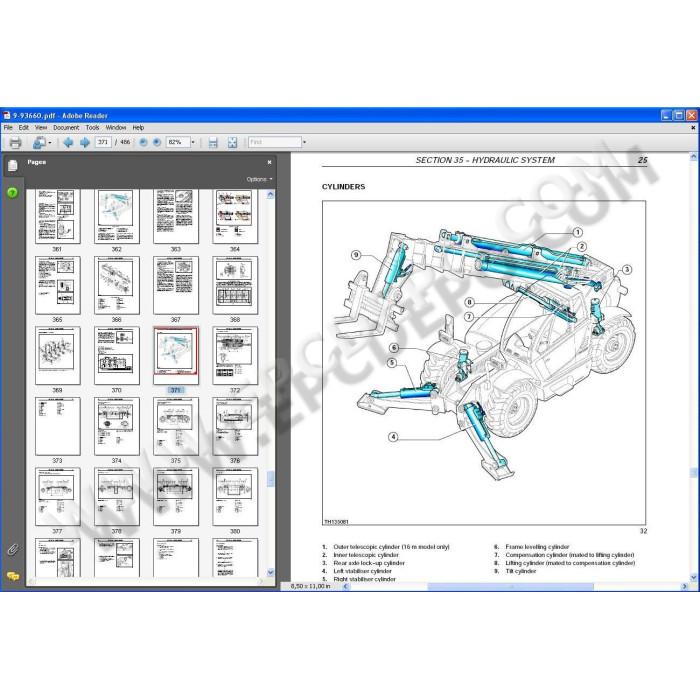The height and width of the screenshot is (700, 700).
Task: Click the CYLINDERS heading in the document
Action: [343, 187]
